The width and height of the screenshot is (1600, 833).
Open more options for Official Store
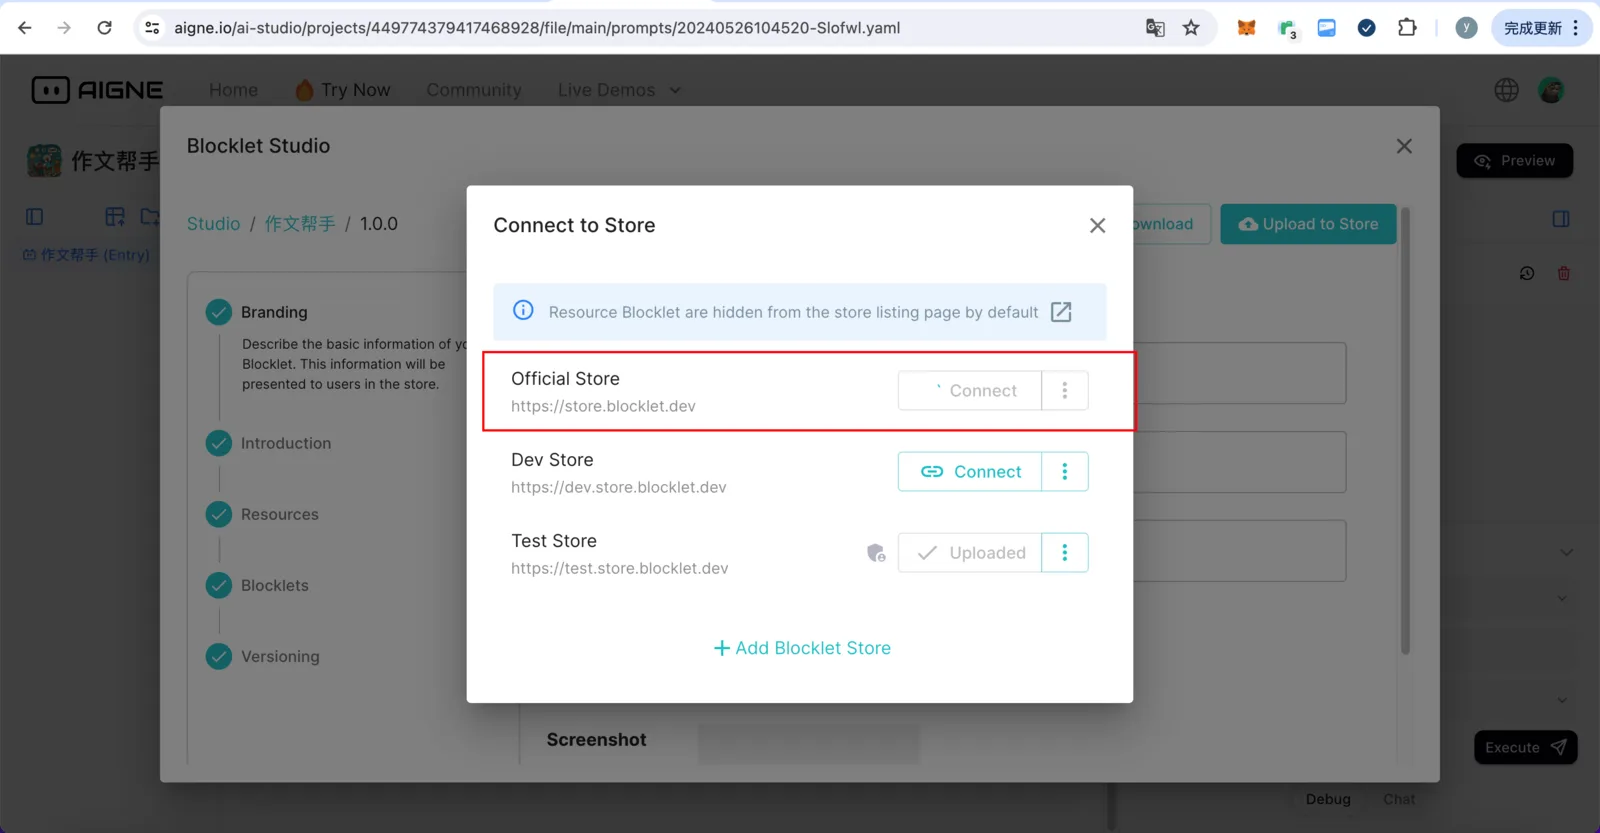[x=1065, y=391]
